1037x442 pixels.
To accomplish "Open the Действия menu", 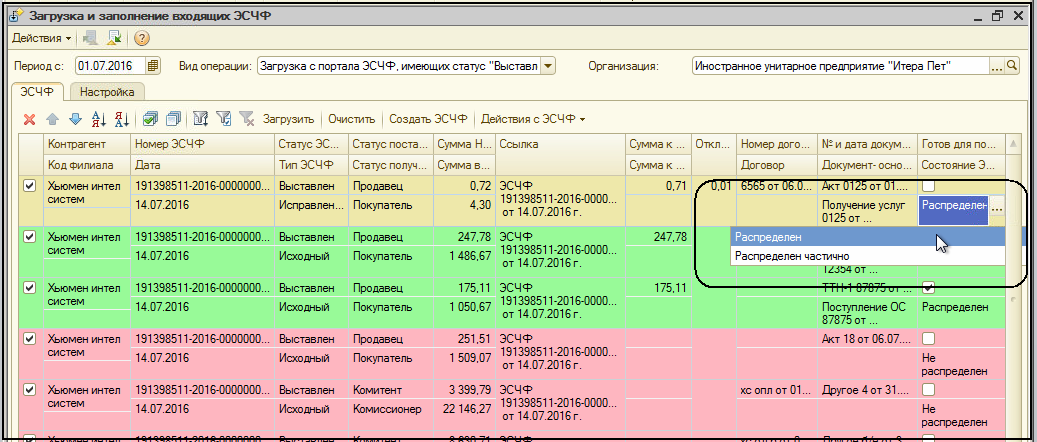I will [x=40, y=38].
